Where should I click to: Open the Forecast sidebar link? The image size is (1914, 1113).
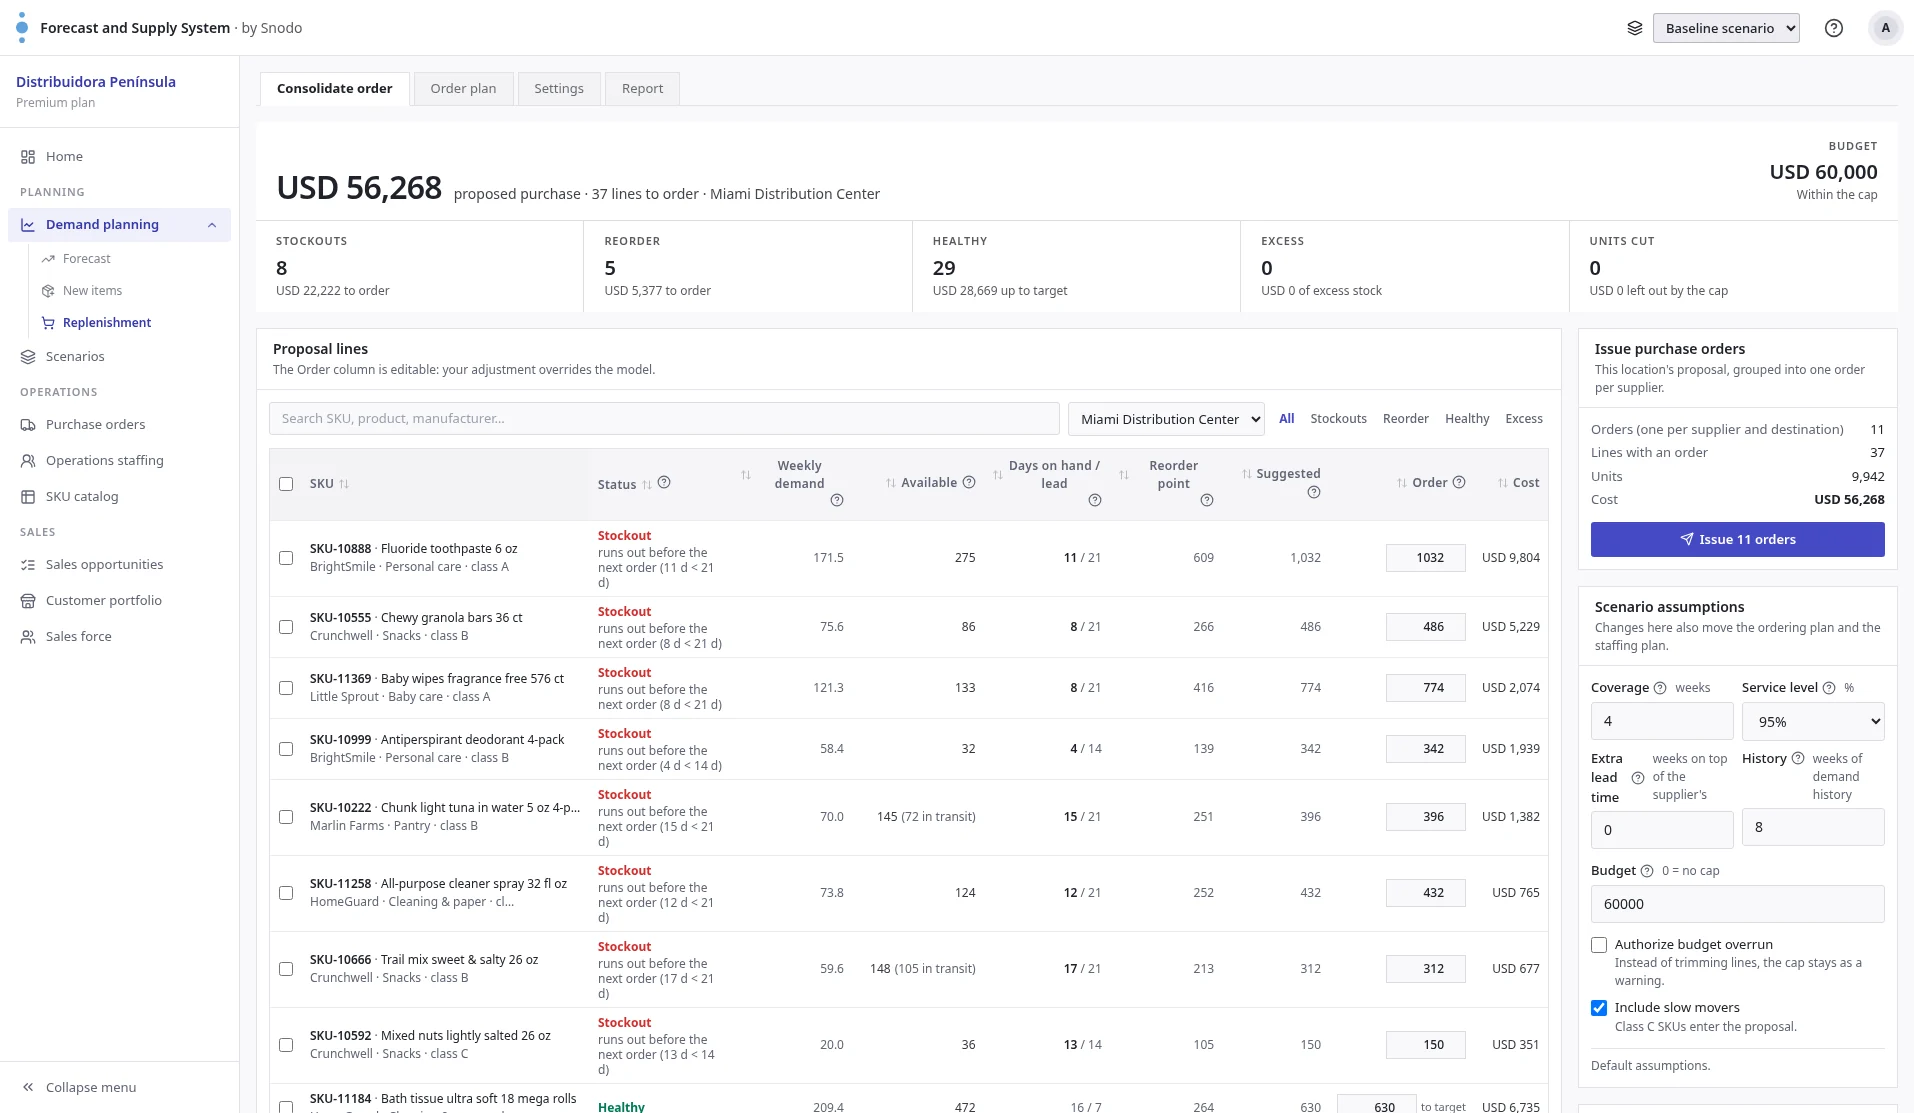[87, 259]
